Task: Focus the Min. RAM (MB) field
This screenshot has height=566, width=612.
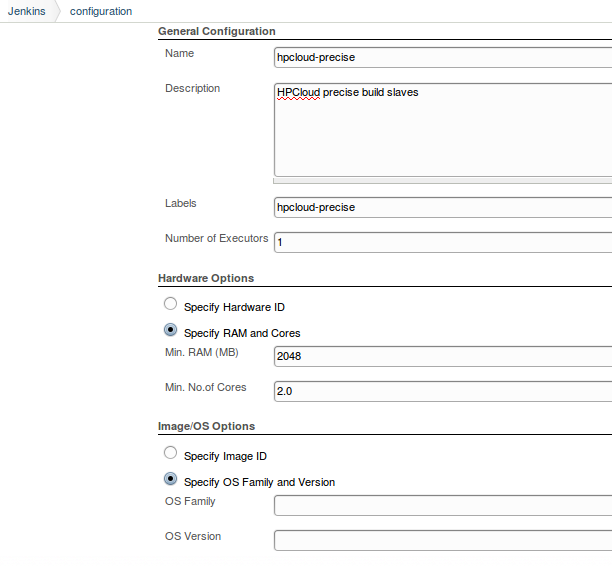Action: point(442,357)
